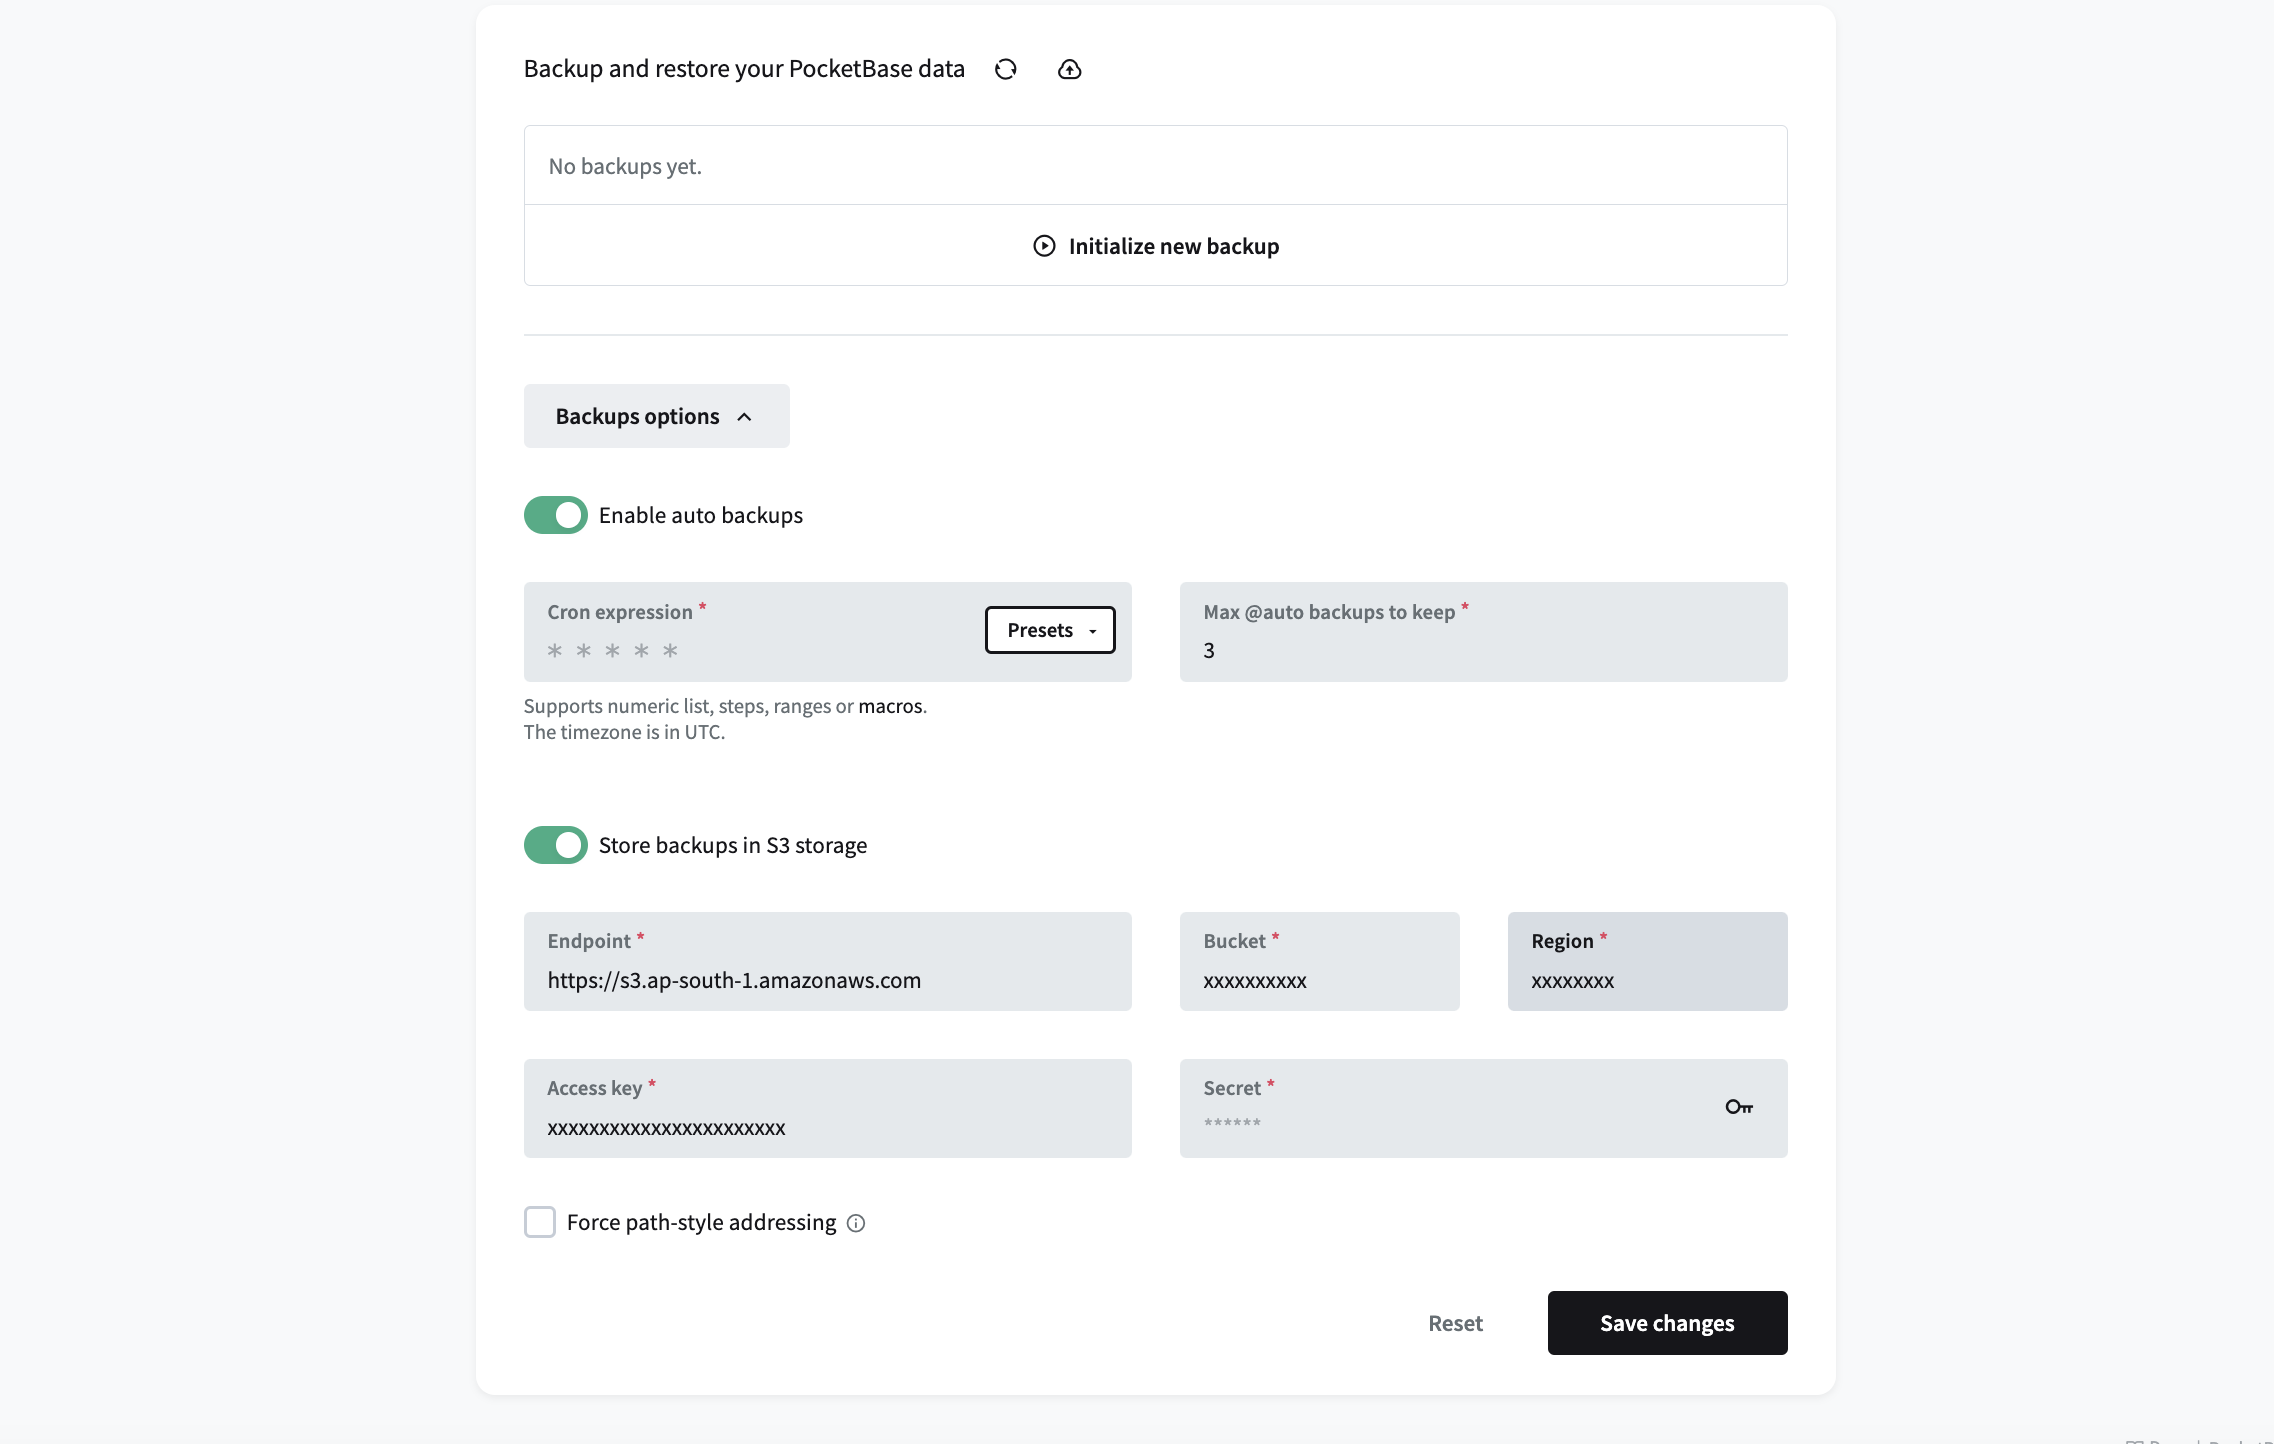Screen dimensions: 2274x1444
Task: Click the Initialize new backup button
Action: 1155,244
